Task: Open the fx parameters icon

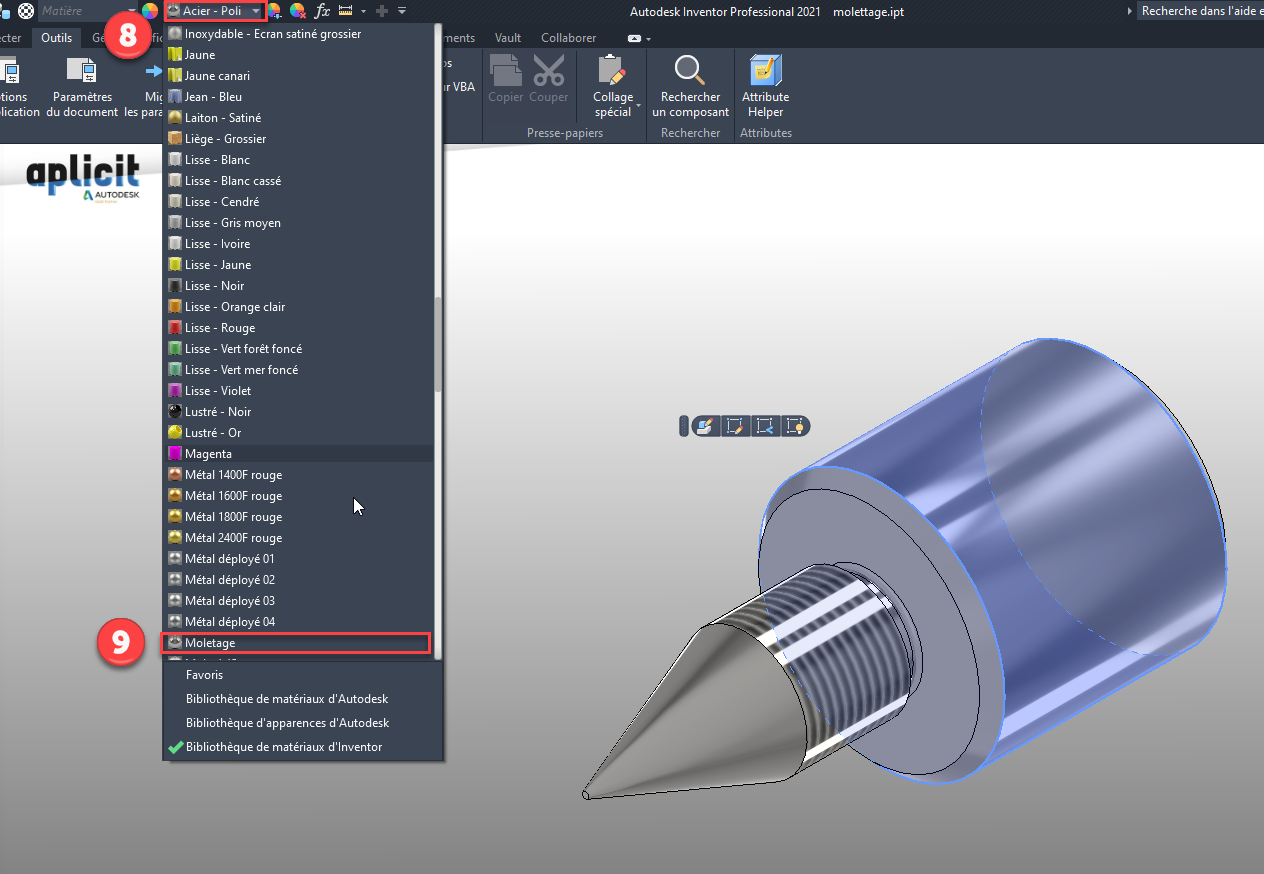Action: coord(322,11)
